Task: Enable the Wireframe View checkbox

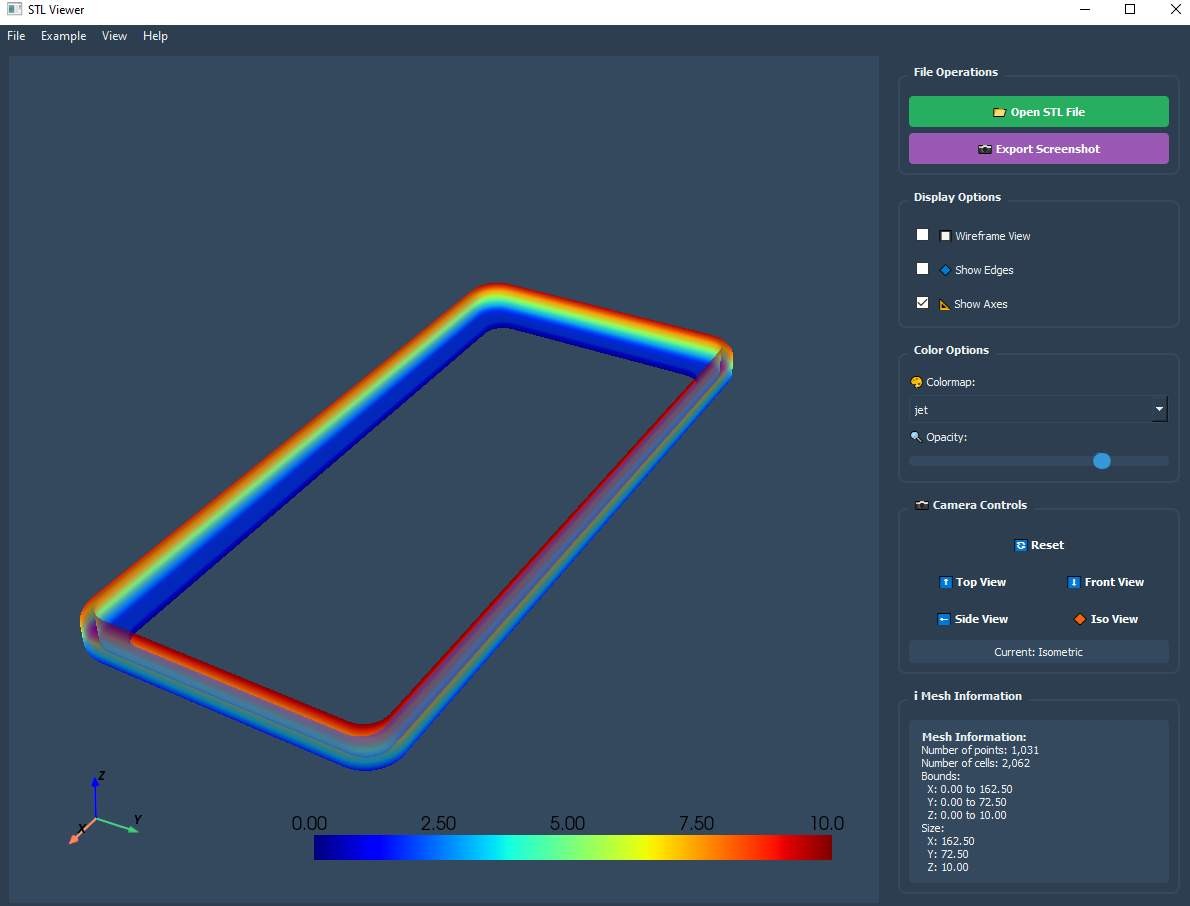Action: pos(923,235)
